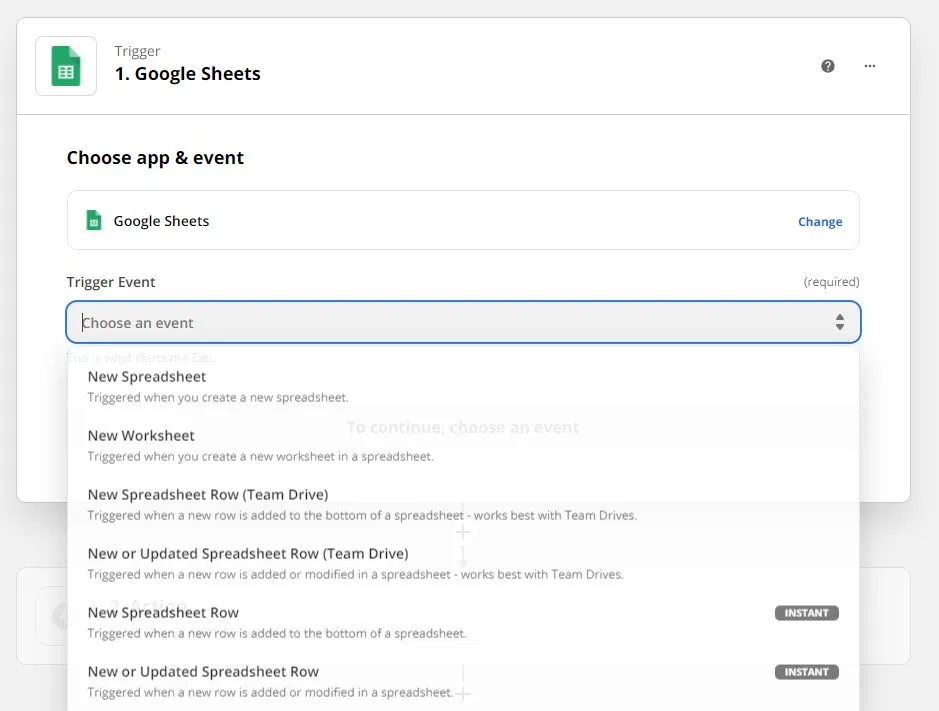939x711 pixels.
Task: Click the Change link for Google Sheets
Action: click(820, 222)
